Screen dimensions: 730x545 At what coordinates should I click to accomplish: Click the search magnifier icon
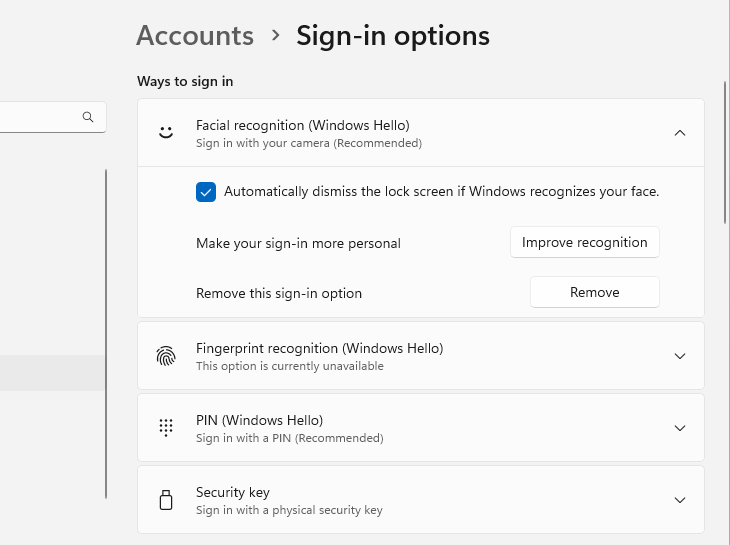click(x=88, y=117)
